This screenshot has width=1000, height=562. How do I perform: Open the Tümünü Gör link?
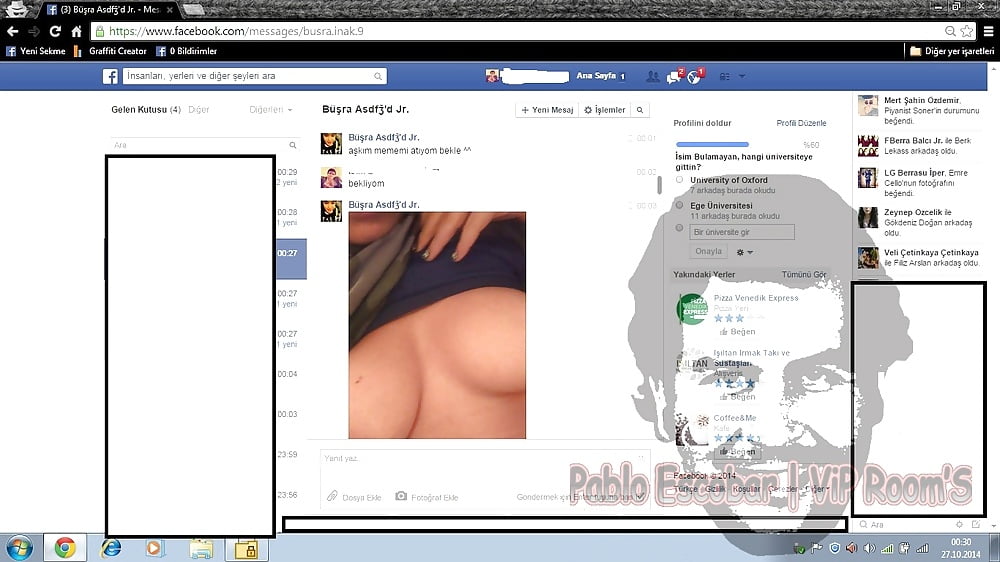pyautogui.click(x=804, y=274)
